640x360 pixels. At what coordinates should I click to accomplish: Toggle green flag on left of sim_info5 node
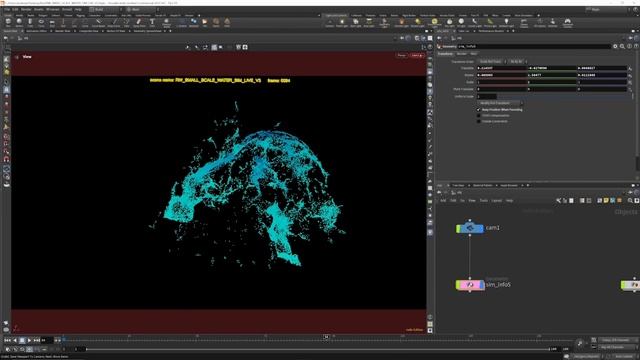458,285
